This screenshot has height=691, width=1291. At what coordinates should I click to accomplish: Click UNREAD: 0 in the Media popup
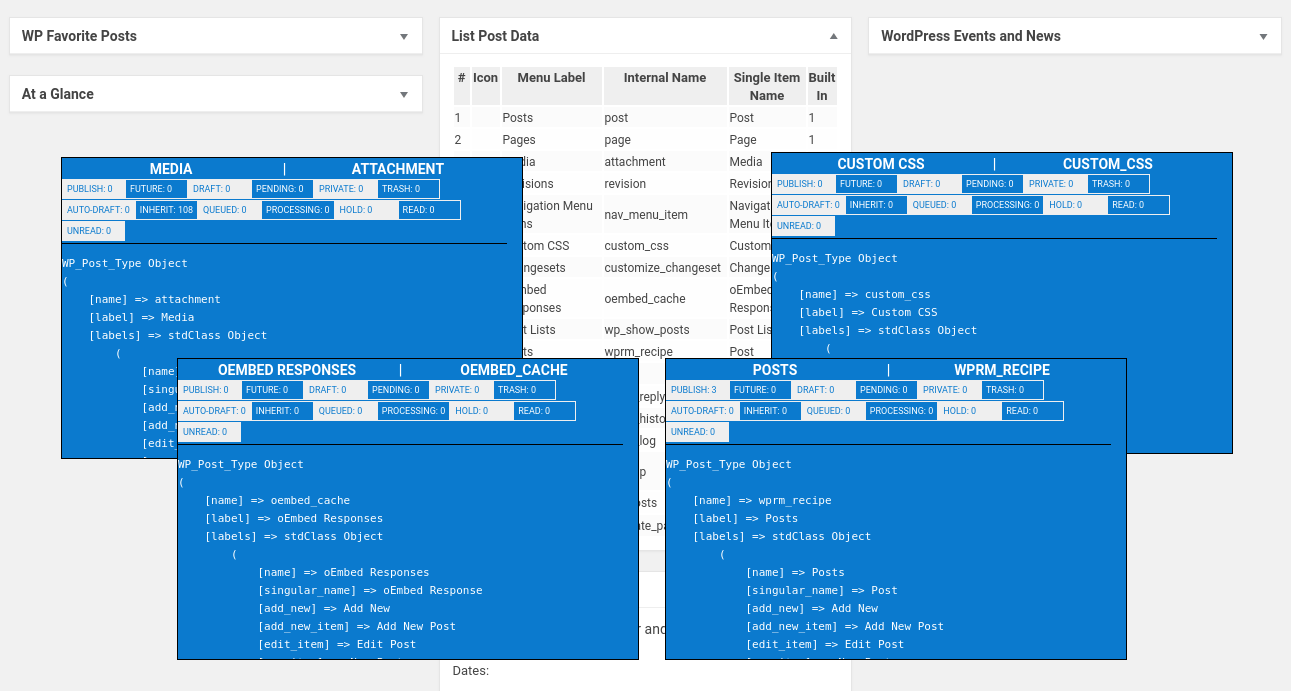click(93, 231)
